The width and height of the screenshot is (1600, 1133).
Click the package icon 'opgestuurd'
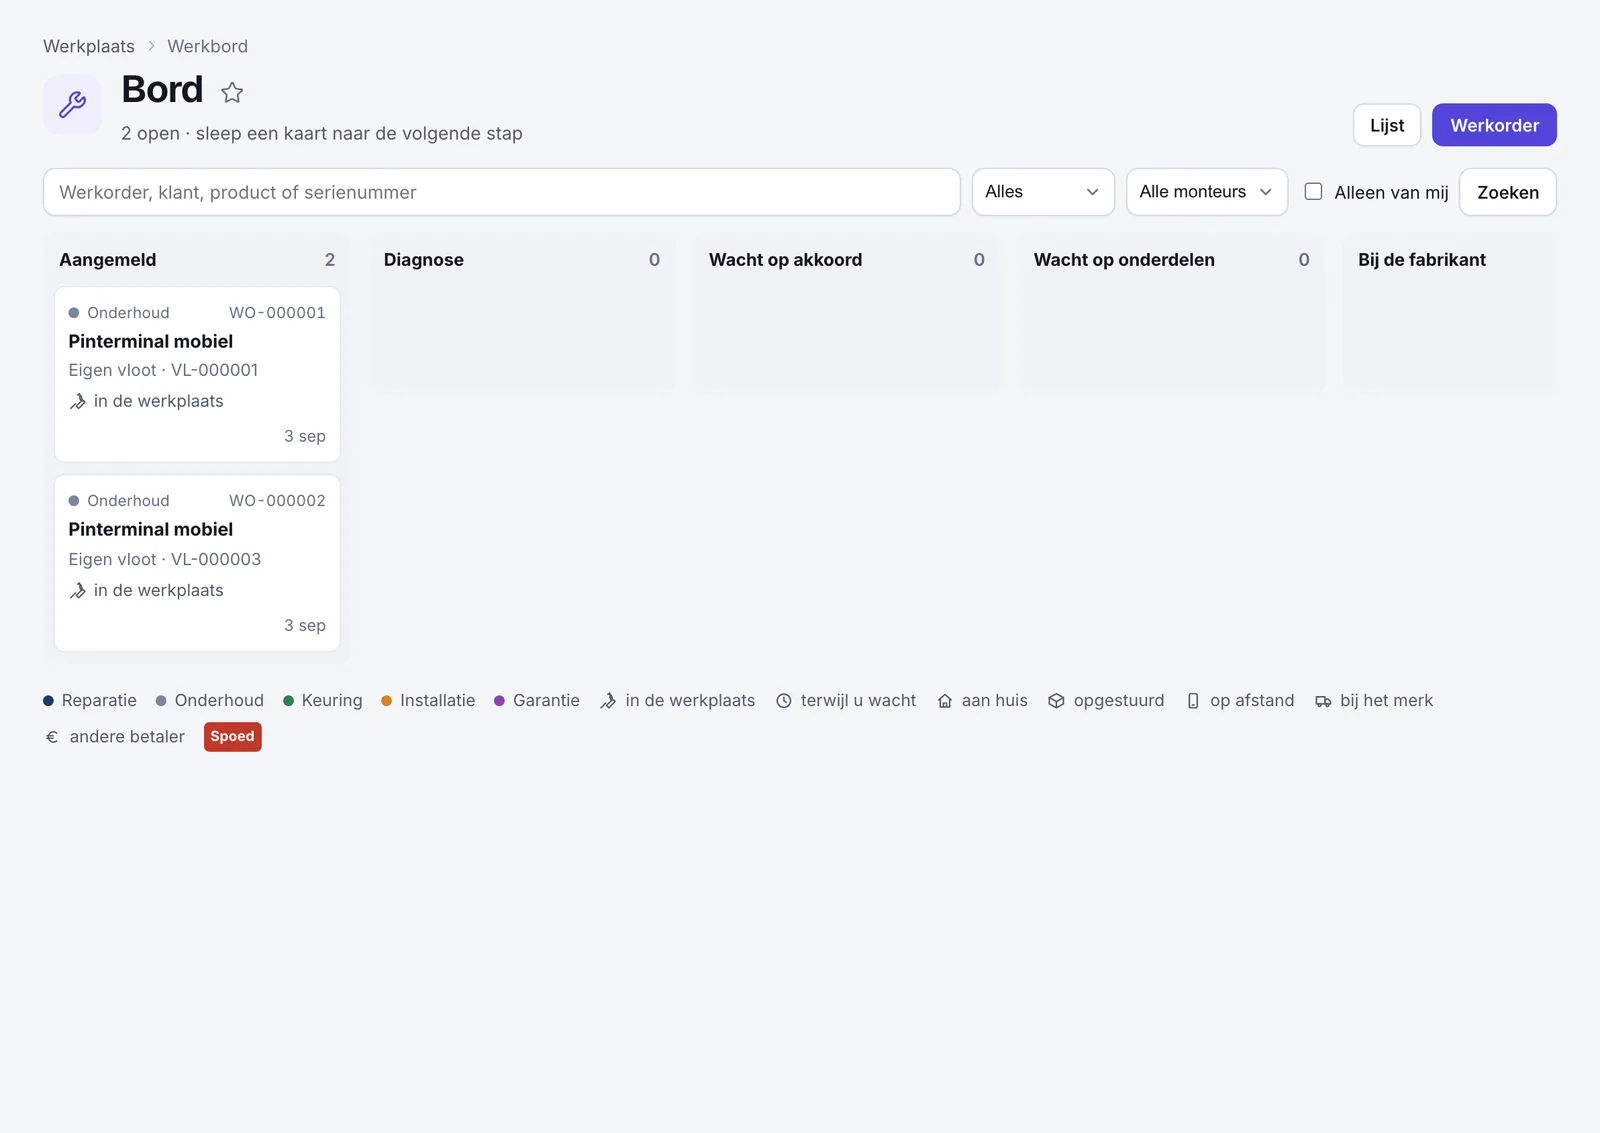point(1056,701)
